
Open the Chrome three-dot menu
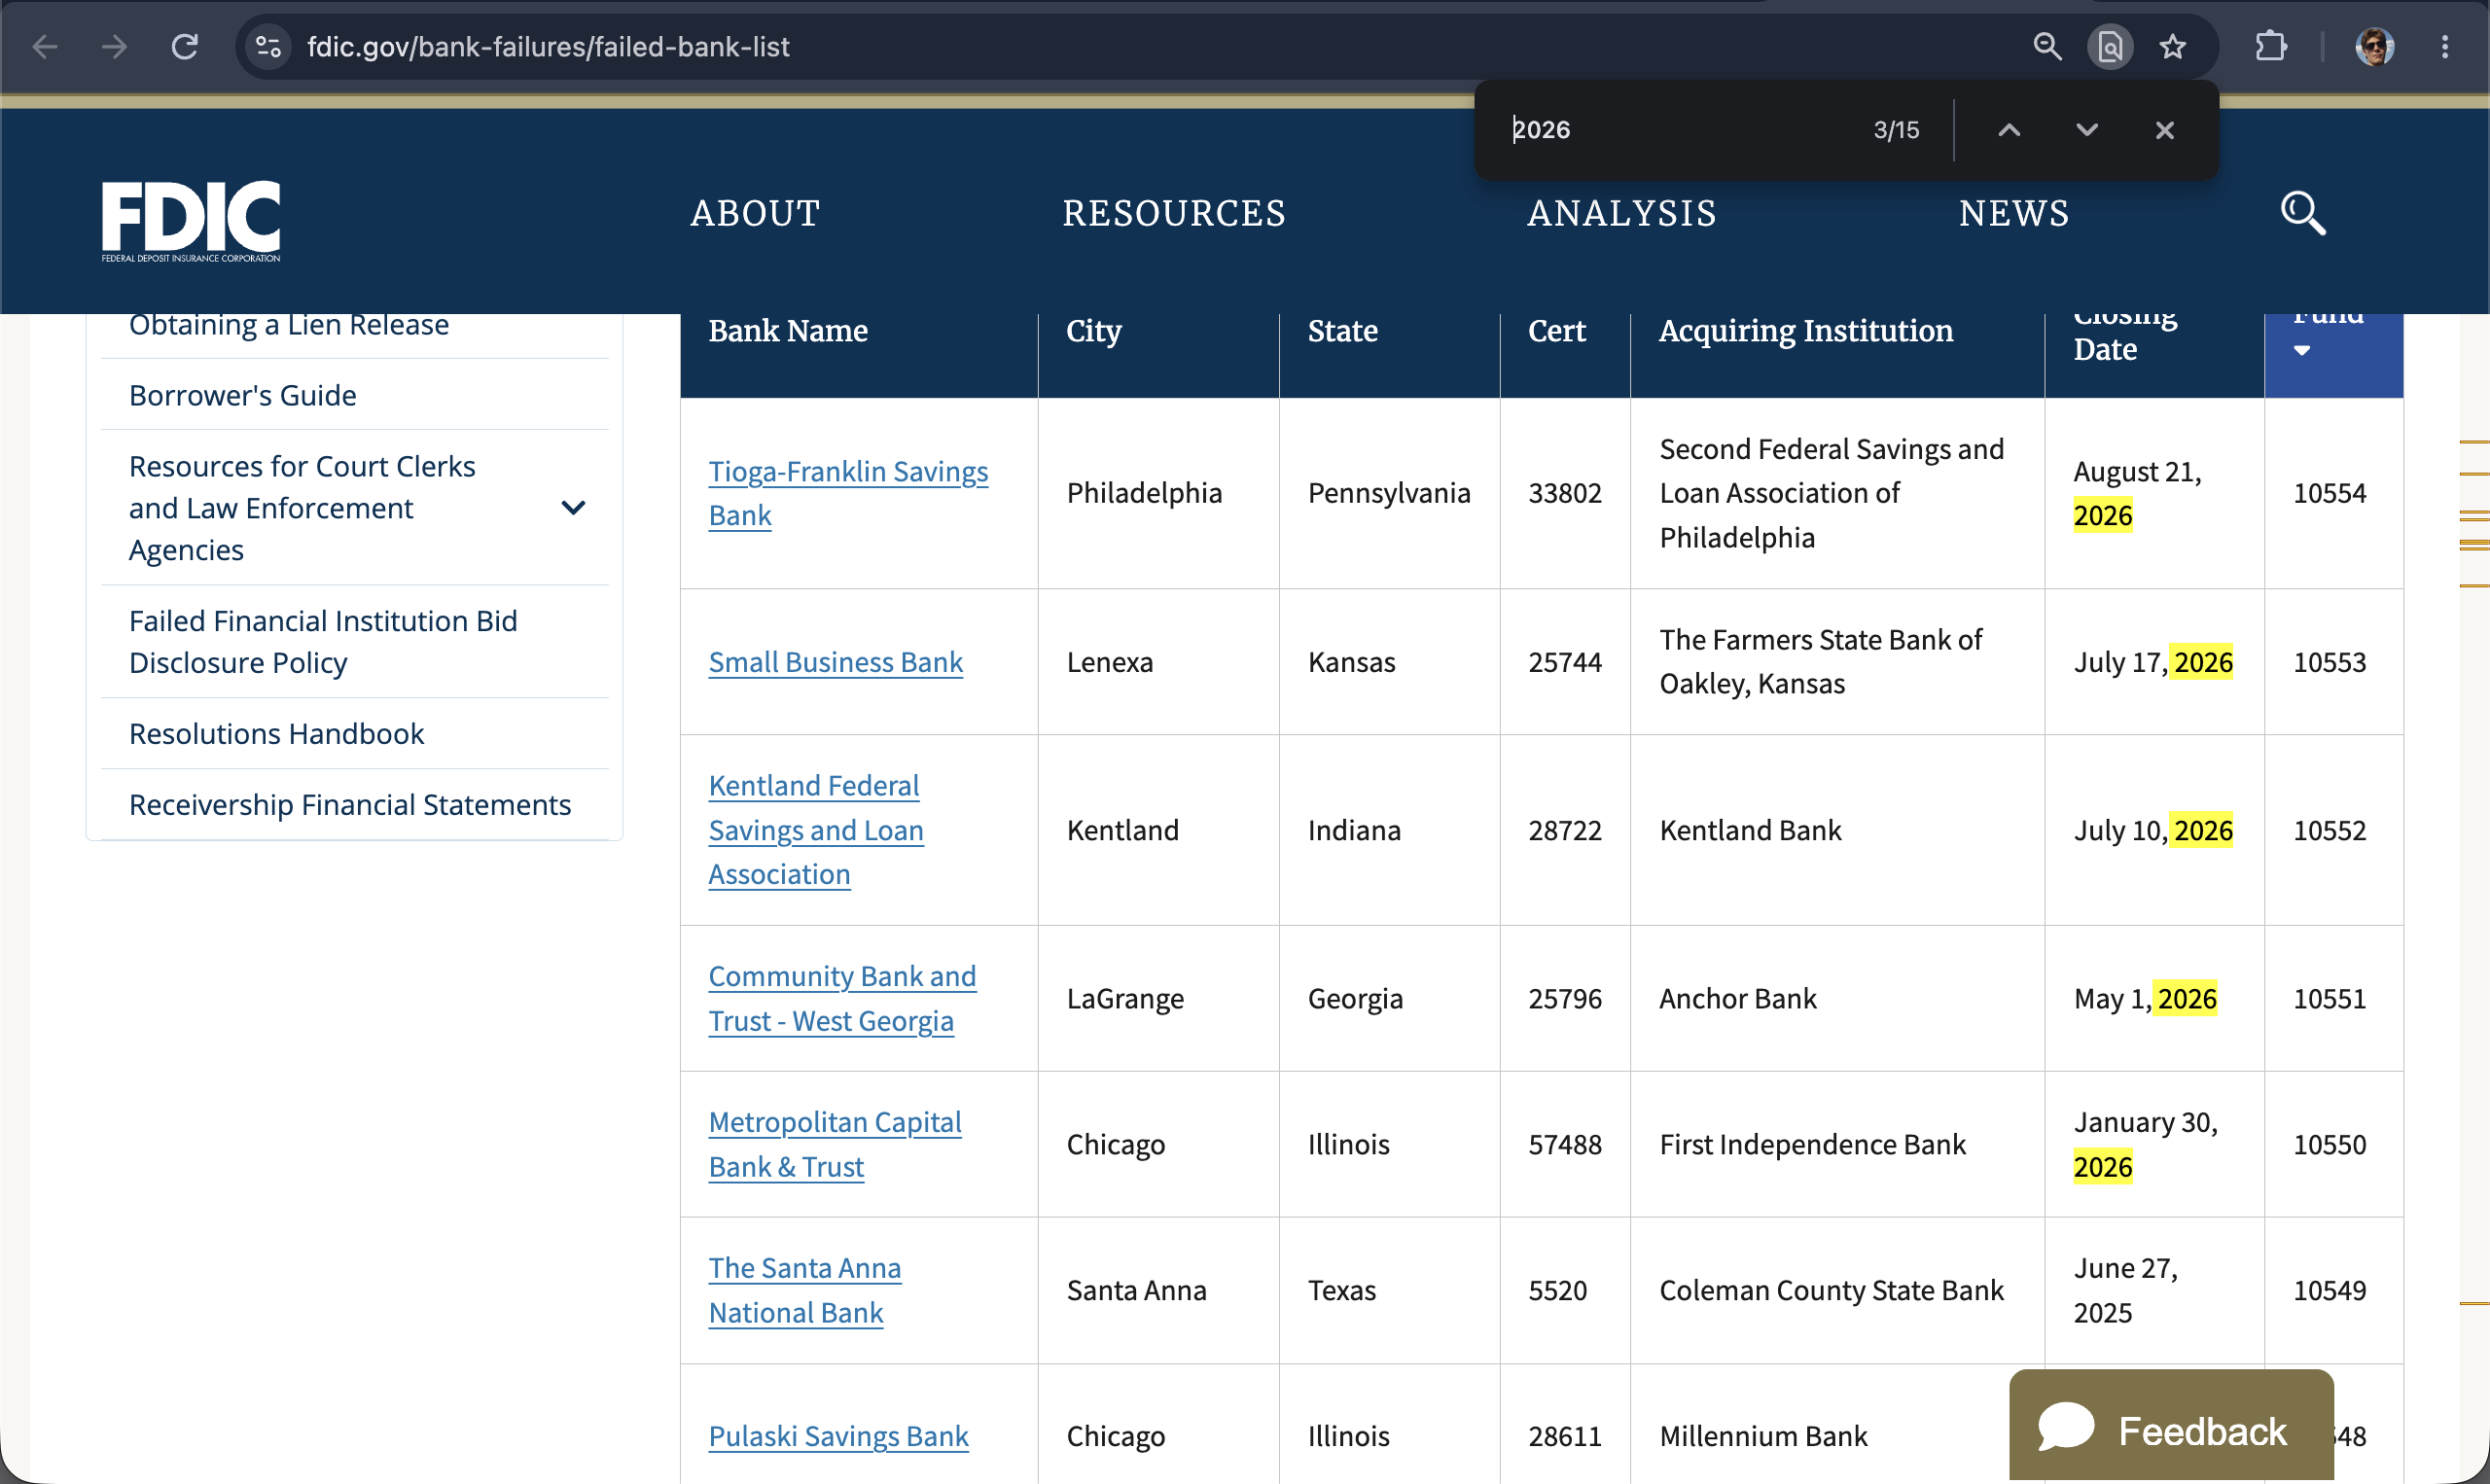2445,47
